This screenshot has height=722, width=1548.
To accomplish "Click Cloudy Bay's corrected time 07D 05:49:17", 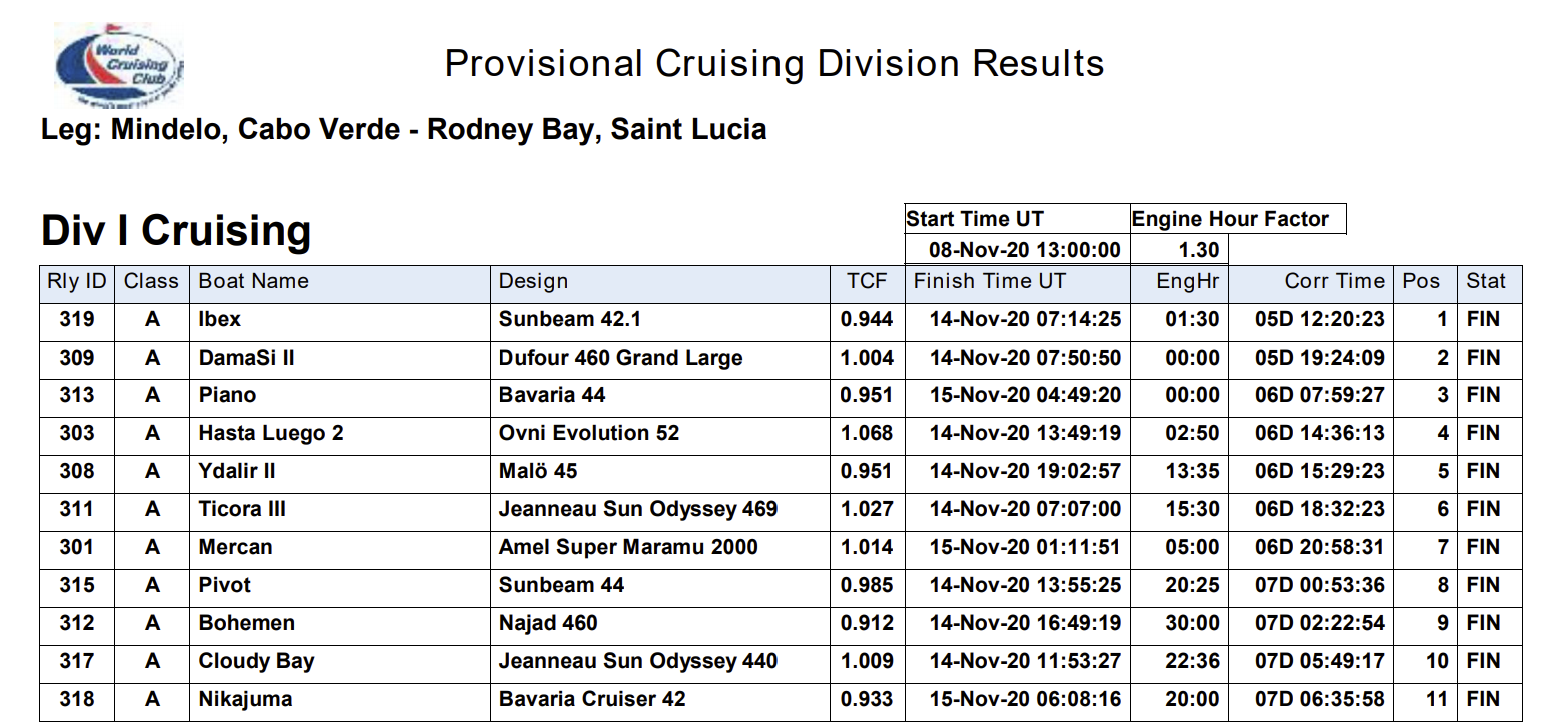I will [x=1319, y=661].
